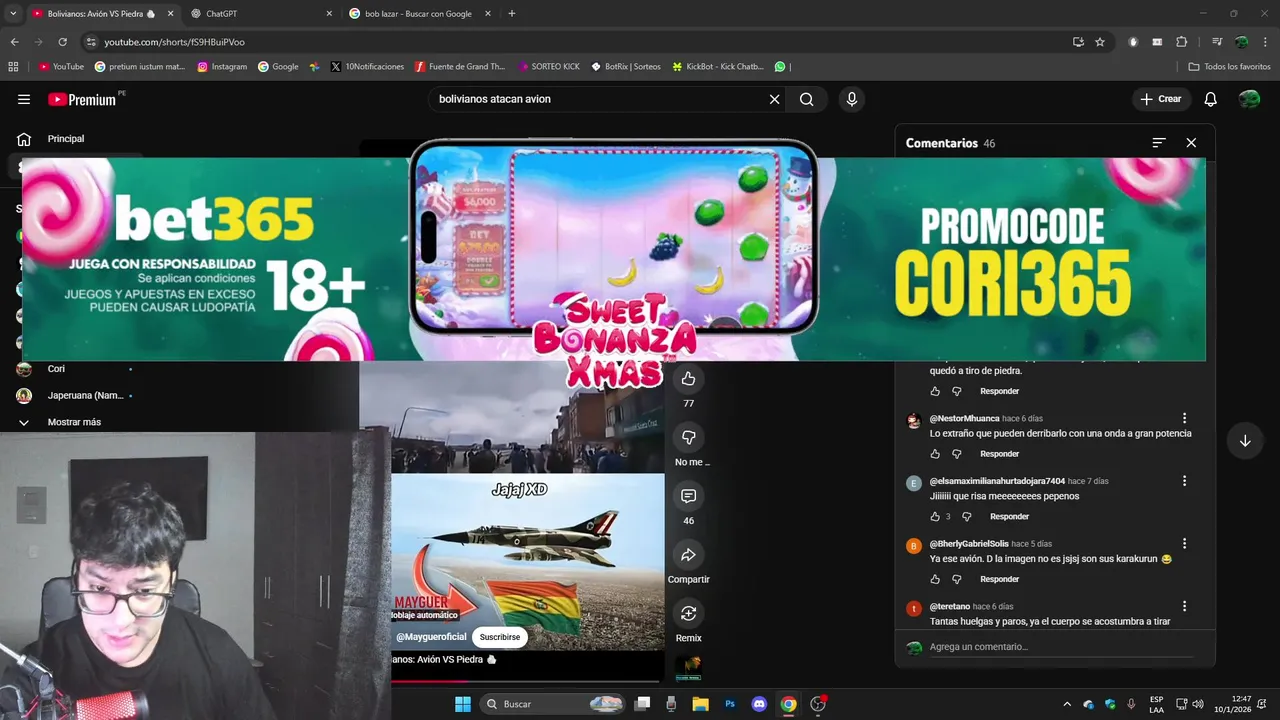This screenshot has width=1280, height=720.
Task: Open options menu for BherlyGabrielSolis comment
Action: point(1185,543)
